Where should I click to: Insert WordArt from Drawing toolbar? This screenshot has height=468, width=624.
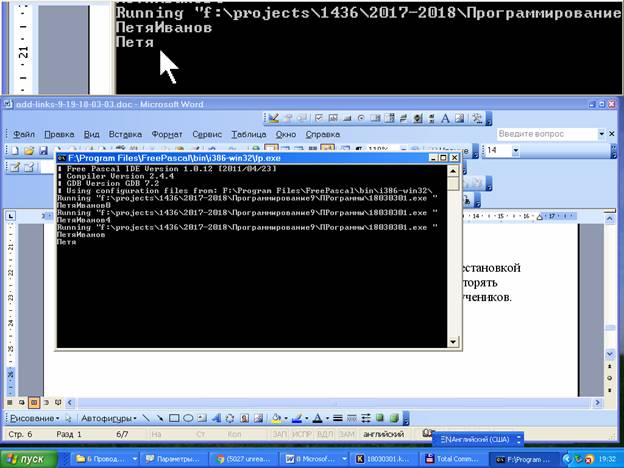click(x=216, y=418)
